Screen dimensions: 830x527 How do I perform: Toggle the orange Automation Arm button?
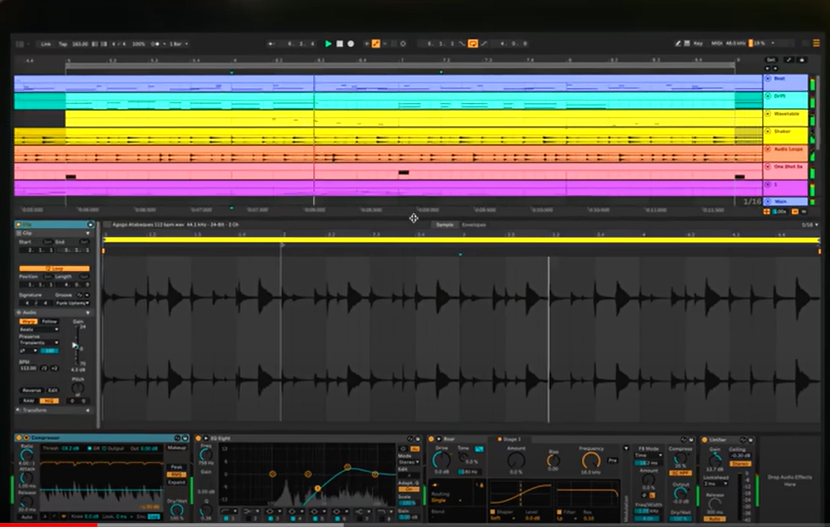point(376,44)
